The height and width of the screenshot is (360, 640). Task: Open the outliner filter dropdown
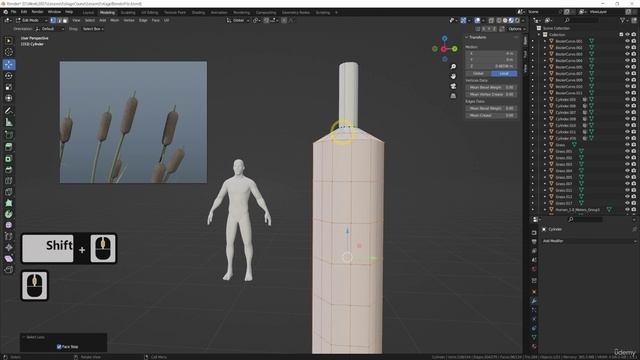click(x=624, y=20)
